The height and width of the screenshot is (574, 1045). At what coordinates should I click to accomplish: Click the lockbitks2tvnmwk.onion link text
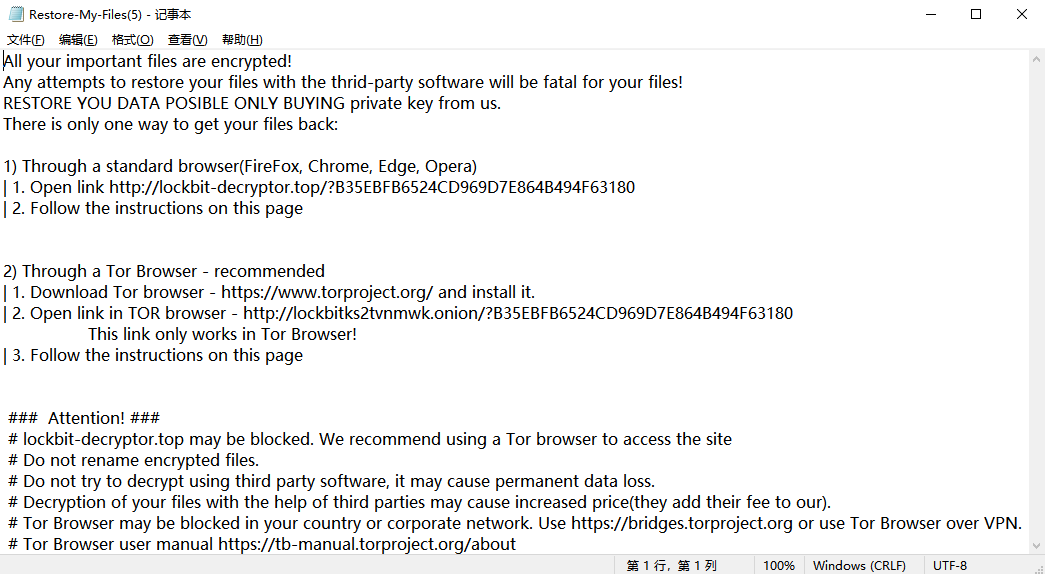coord(518,313)
